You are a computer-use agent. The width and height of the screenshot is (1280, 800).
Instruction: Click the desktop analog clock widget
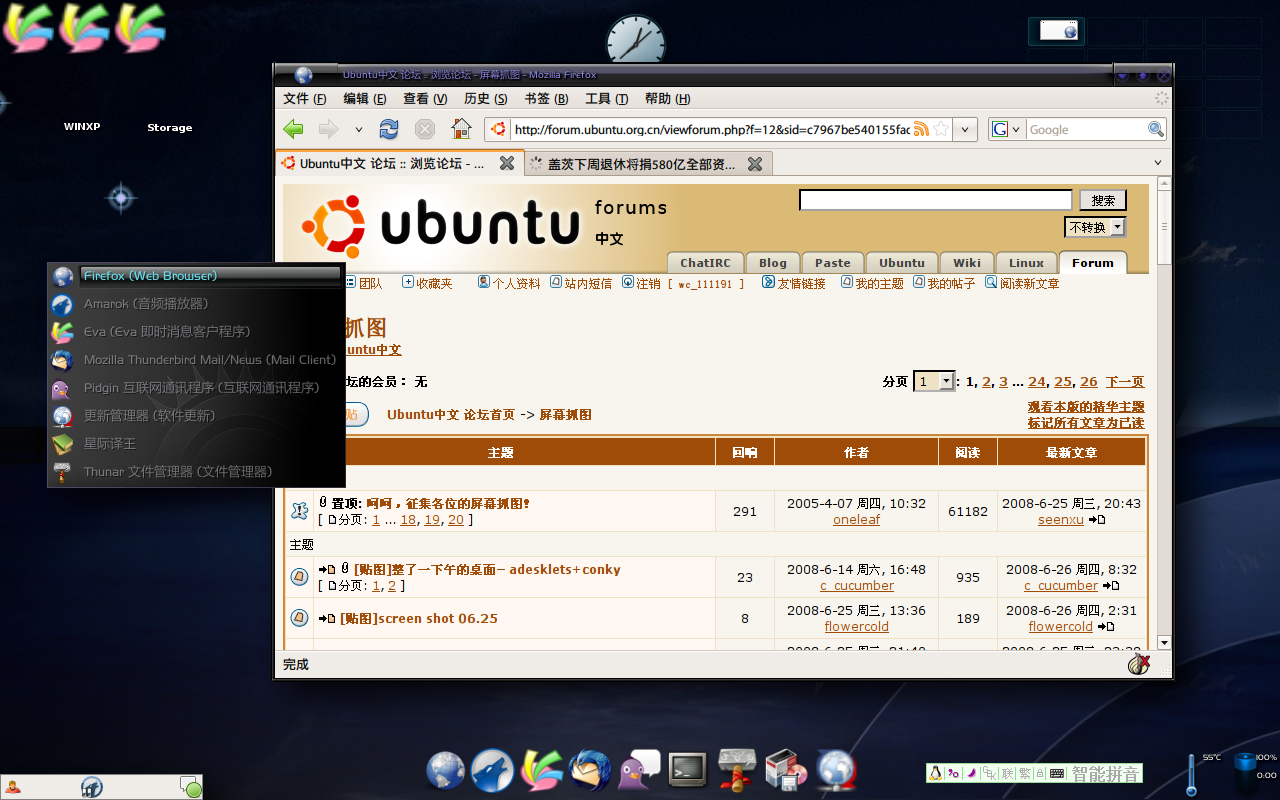pyautogui.click(x=635, y=41)
